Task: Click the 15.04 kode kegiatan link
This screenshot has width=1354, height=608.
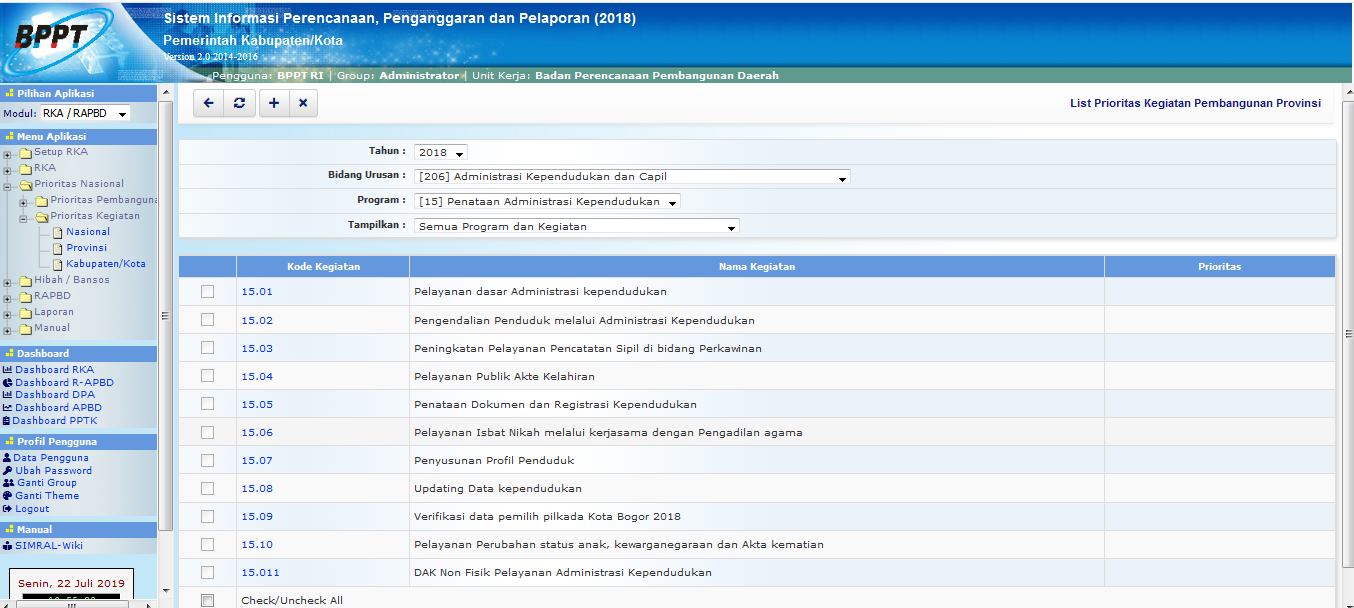Action: [x=257, y=377]
